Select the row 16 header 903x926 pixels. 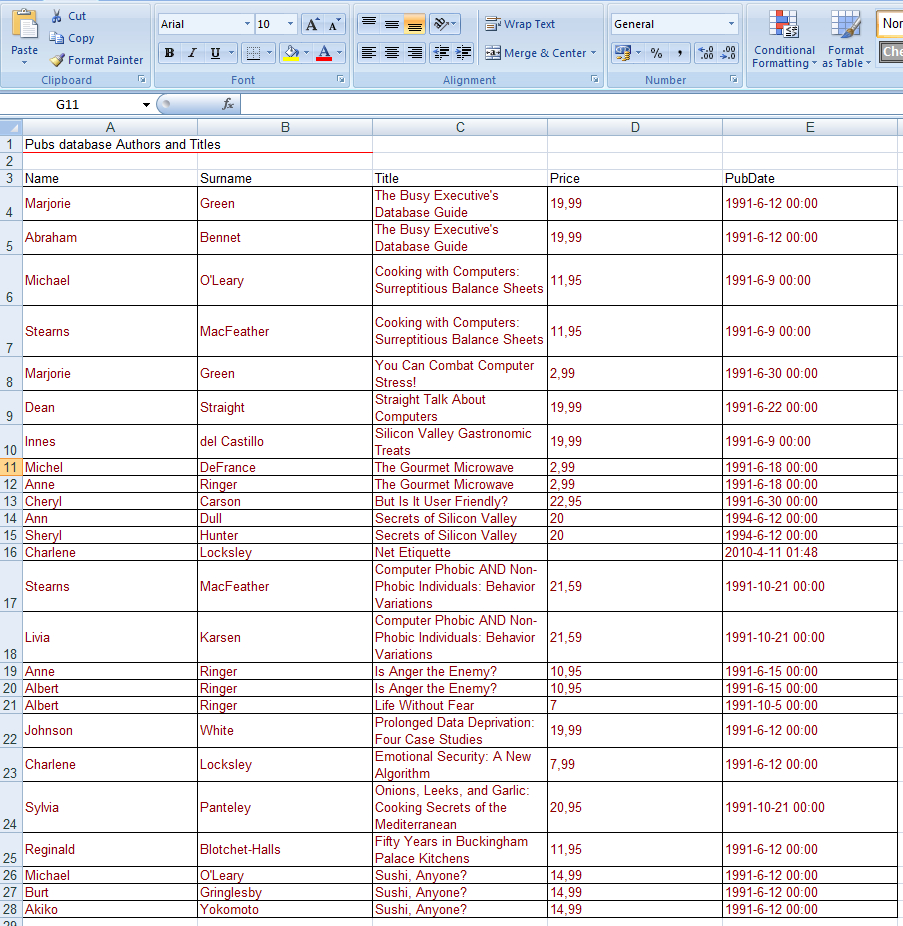point(11,552)
